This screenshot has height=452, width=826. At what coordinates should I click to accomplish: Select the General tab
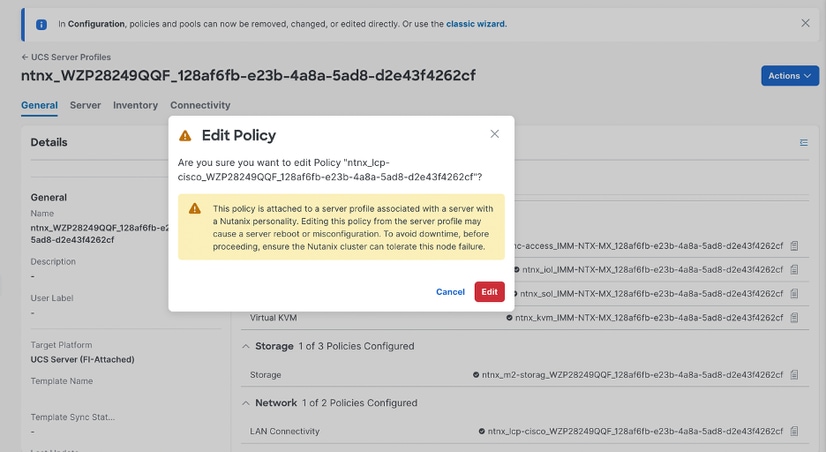pyautogui.click(x=40, y=105)
